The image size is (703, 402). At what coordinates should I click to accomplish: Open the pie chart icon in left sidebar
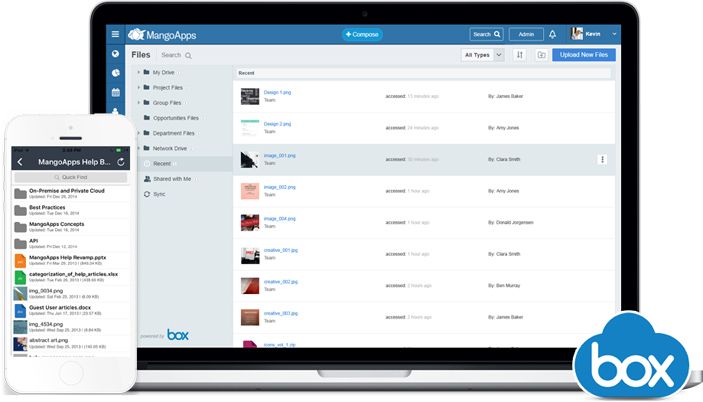tap(115, 73)
